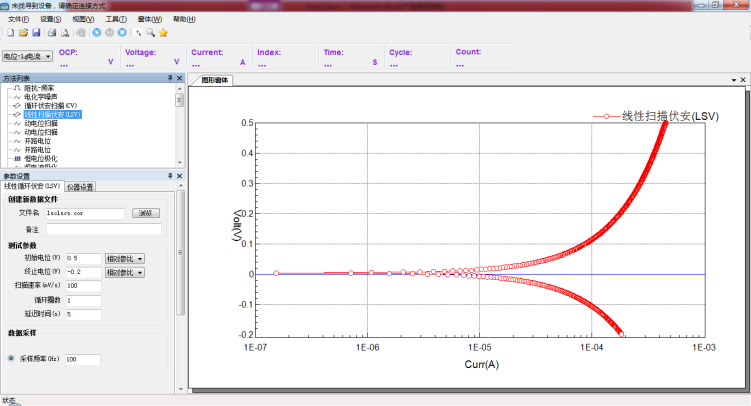
Task: Select the 图形窗体 tab
Action: (x=215, y=80)
